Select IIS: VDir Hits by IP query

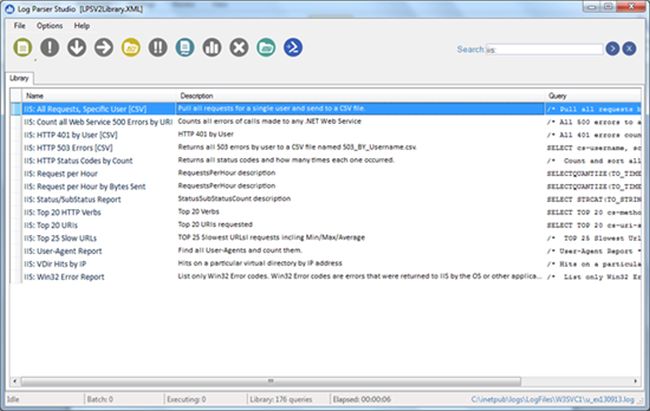tap(55, 264)
